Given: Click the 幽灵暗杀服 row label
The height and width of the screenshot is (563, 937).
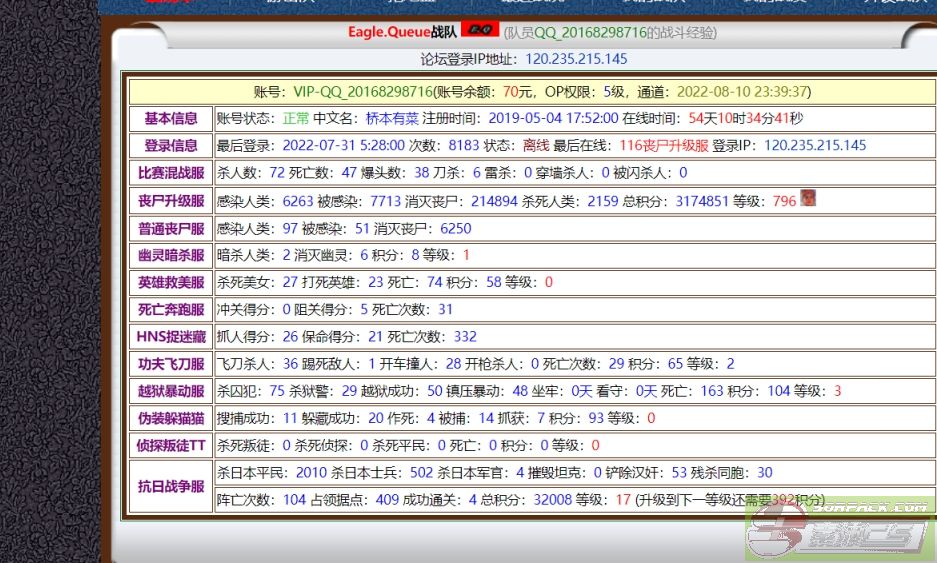Looking at the screenshot, I should click(171, 255).
